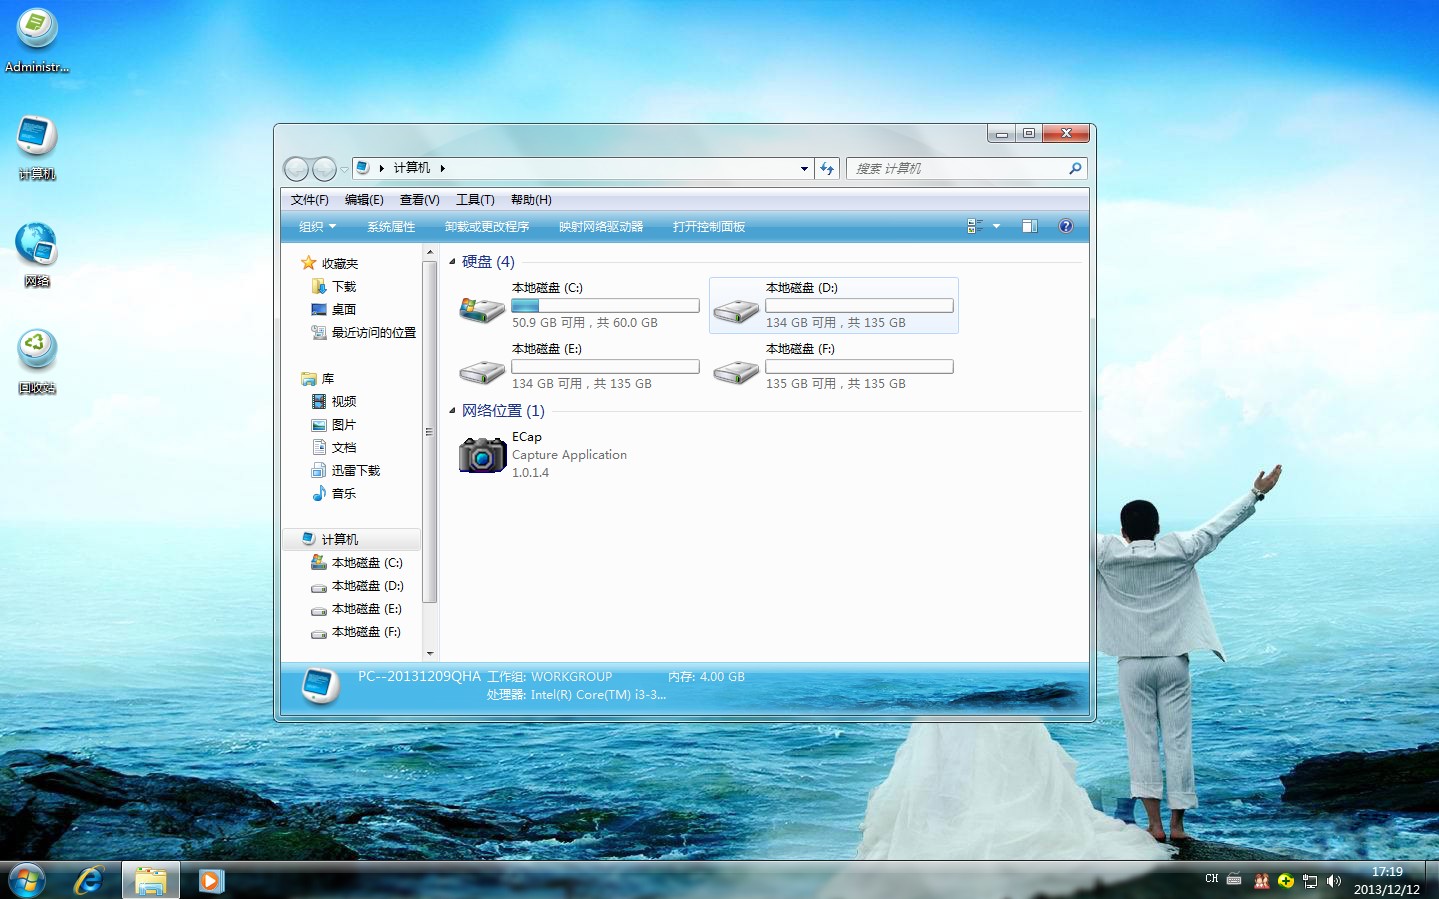The height and width of the screenshot is (899, 1439).
Task: Click the volume speaker tray icon
Action: [1334, 881]
